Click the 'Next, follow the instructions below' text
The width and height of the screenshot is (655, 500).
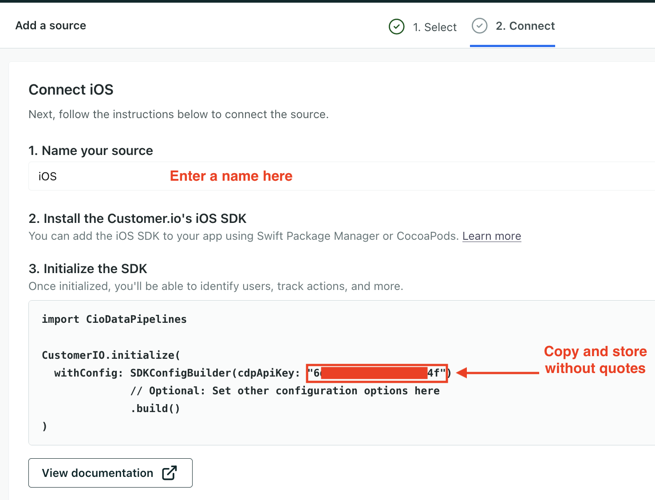[178, 114]
